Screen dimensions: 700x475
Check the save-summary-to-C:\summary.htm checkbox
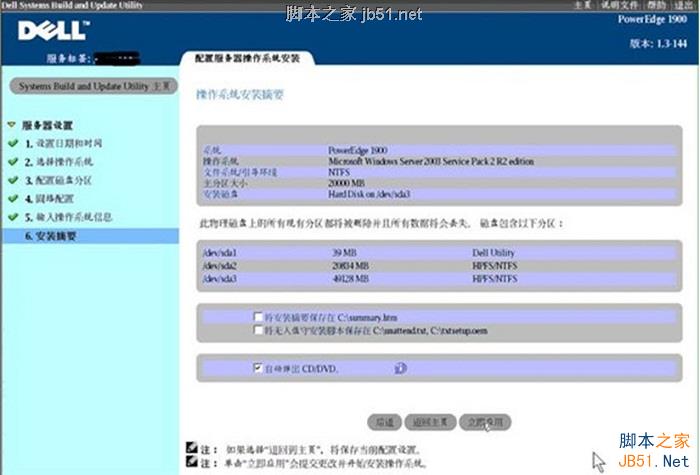coord(258,317)
